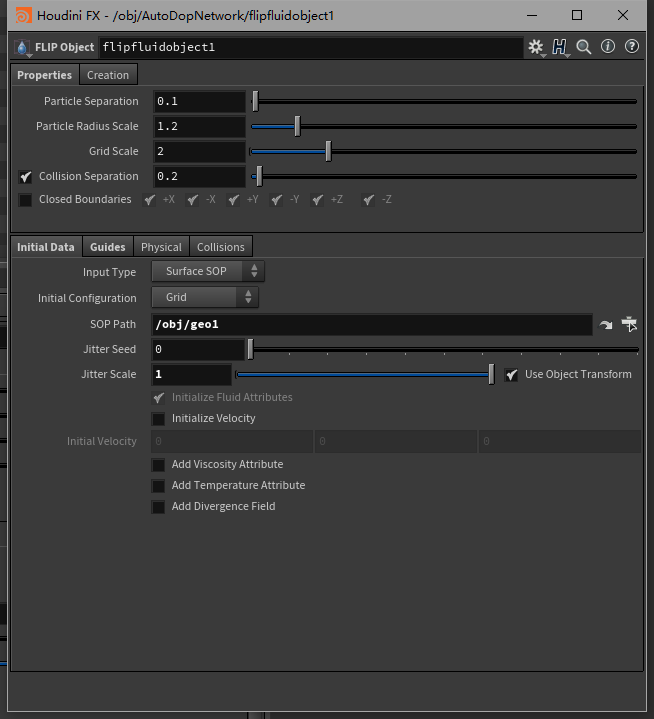Click the Particle Separation value field

click(200, 101)
